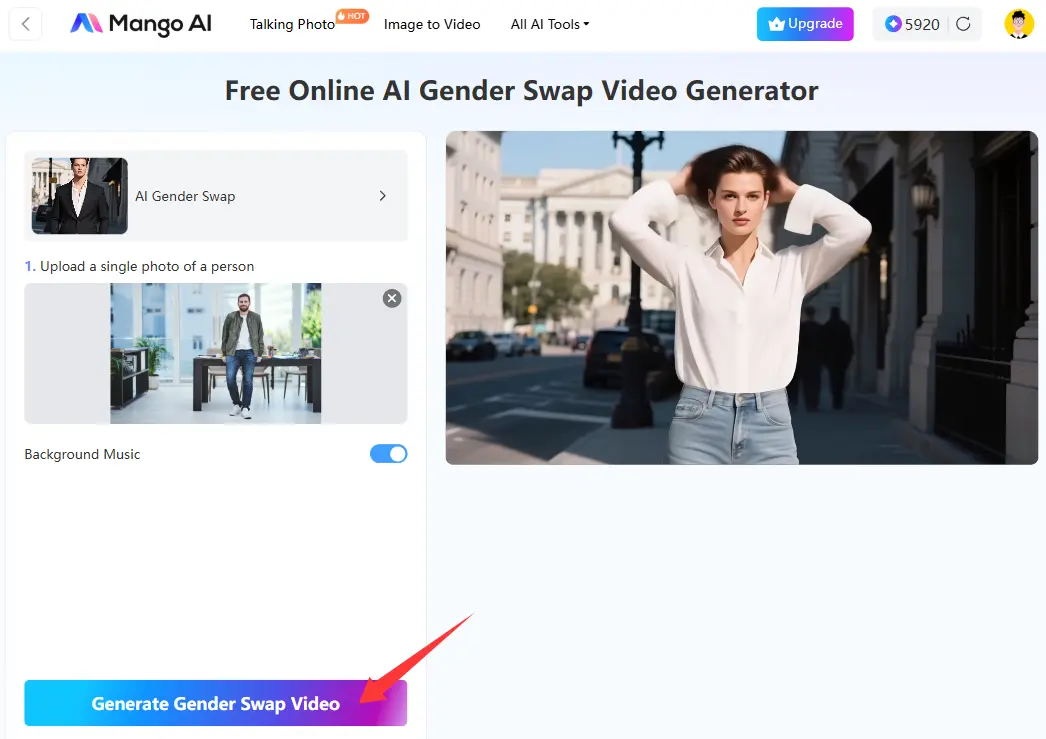This screenshot has height=739, width=1046.
Task: Click the woman preview video on right
Action: pyautogui.click(x=741, y=298)
